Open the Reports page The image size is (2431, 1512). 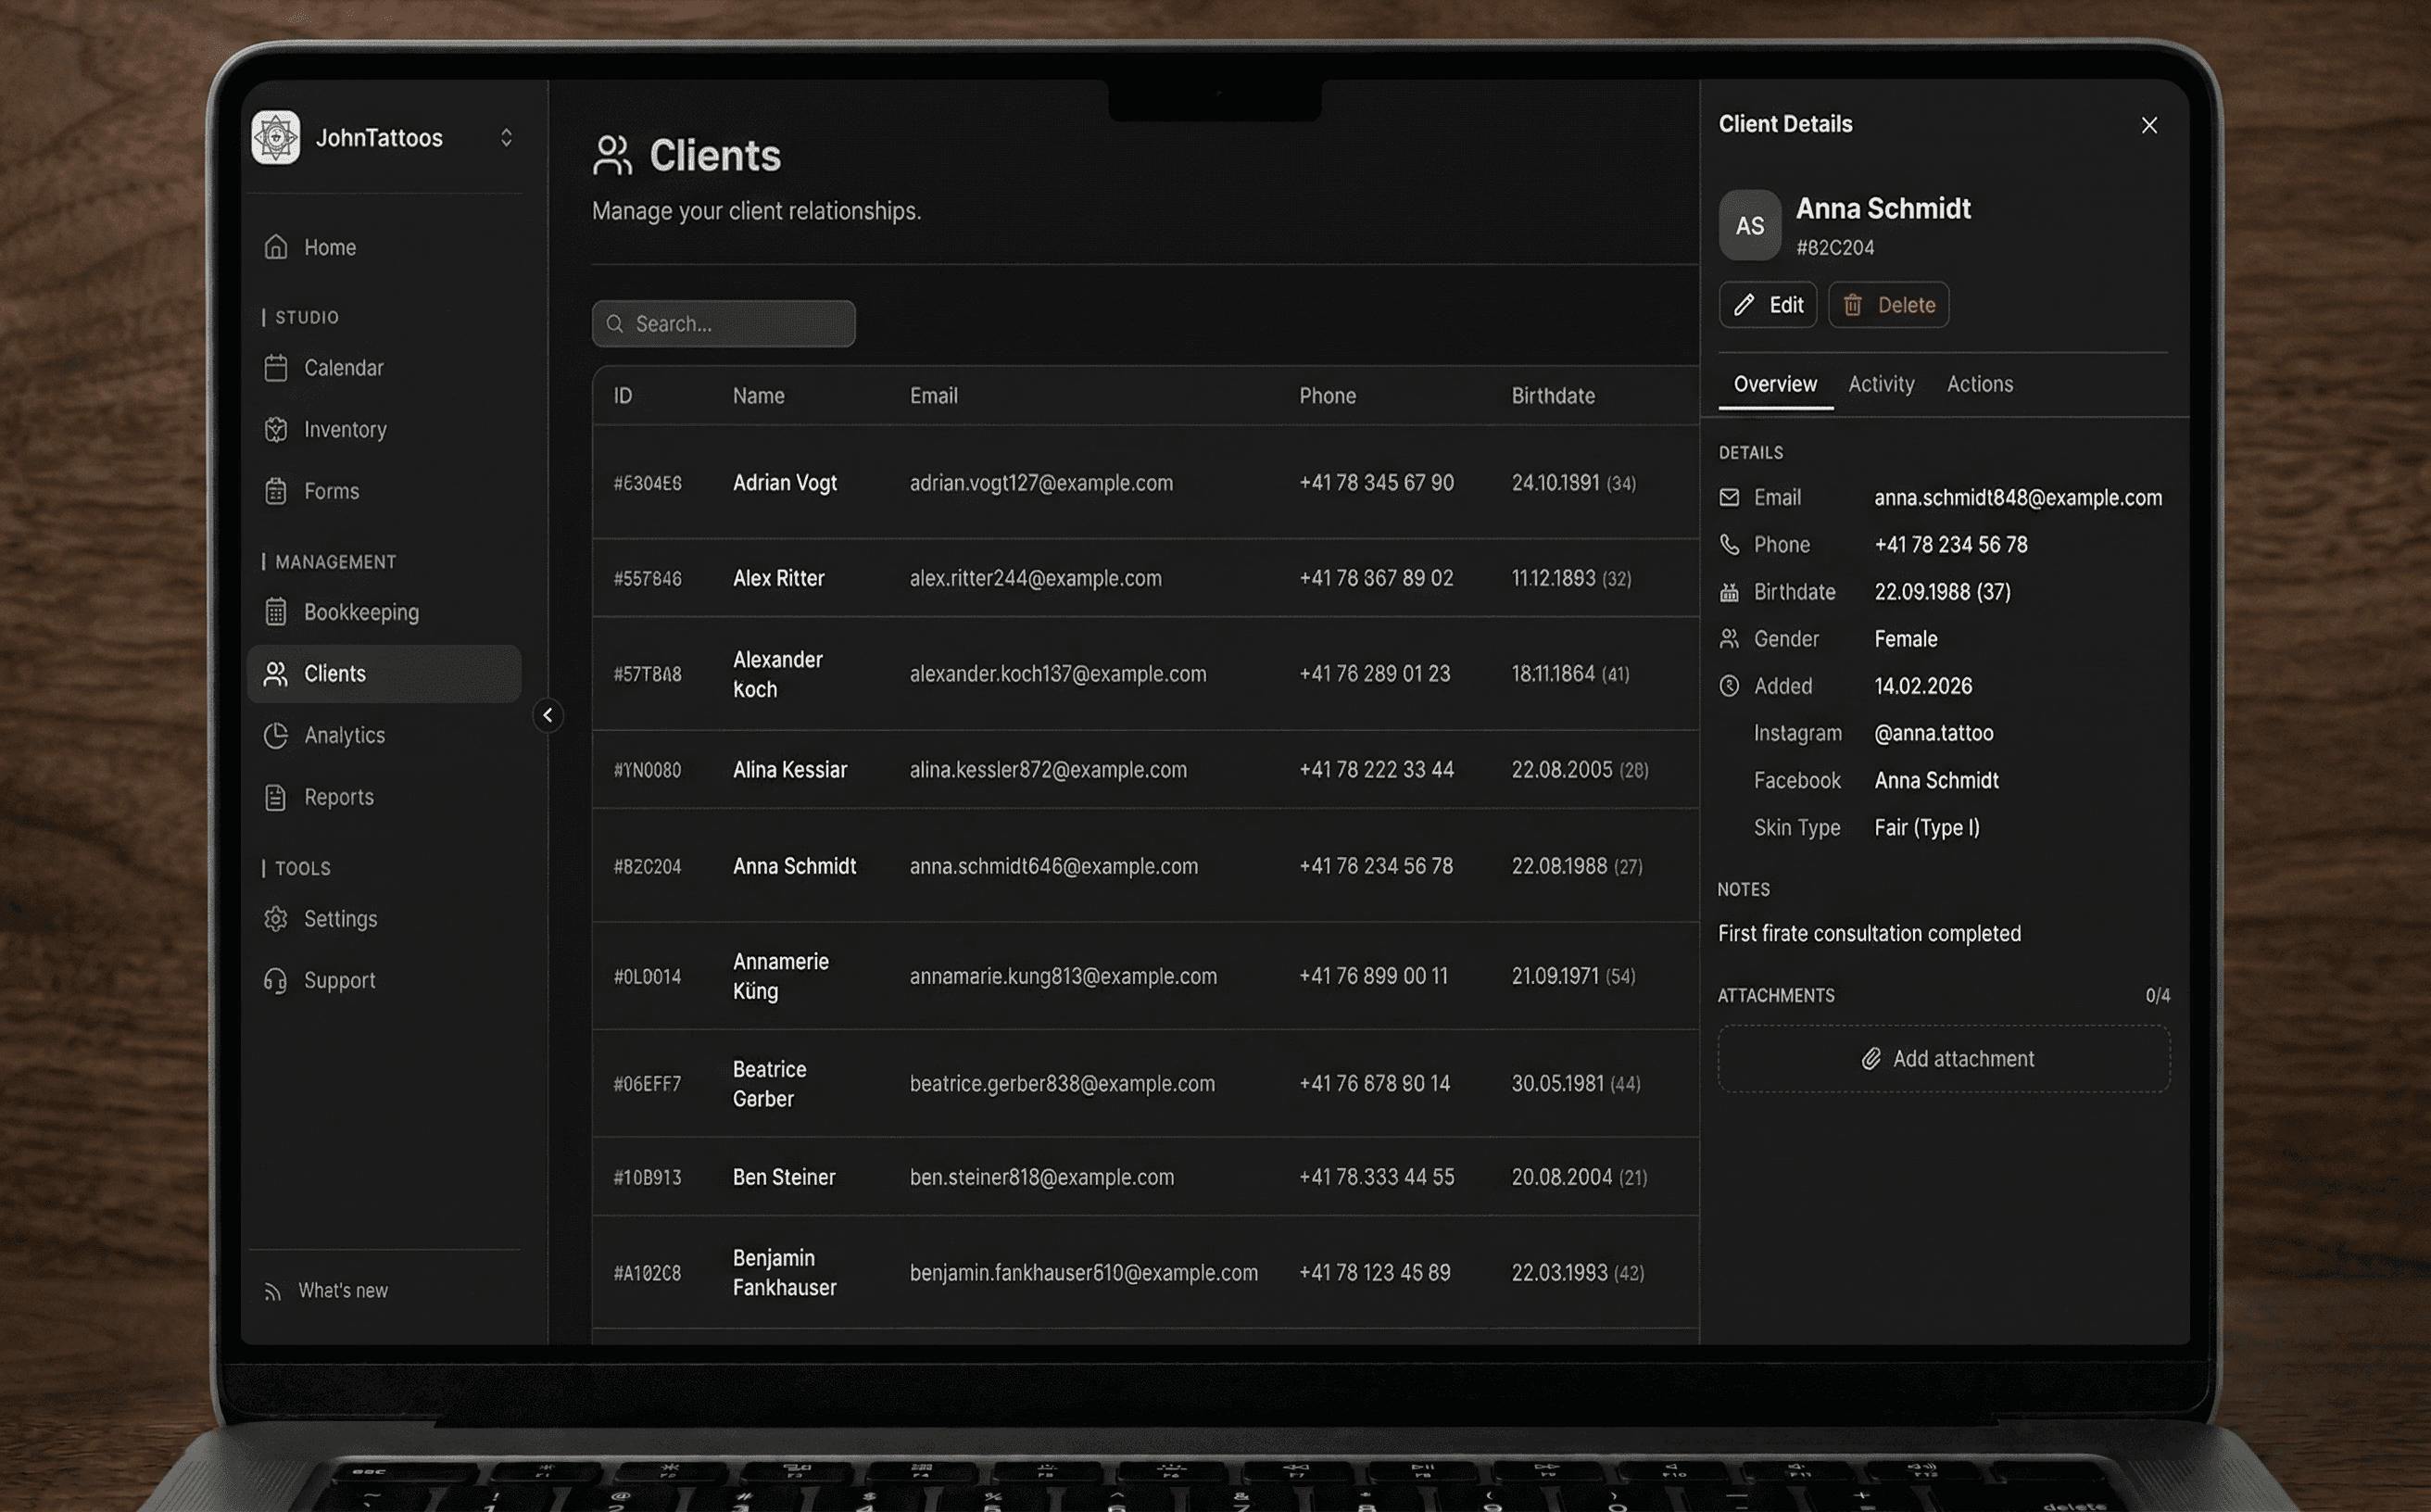(338, 797)
